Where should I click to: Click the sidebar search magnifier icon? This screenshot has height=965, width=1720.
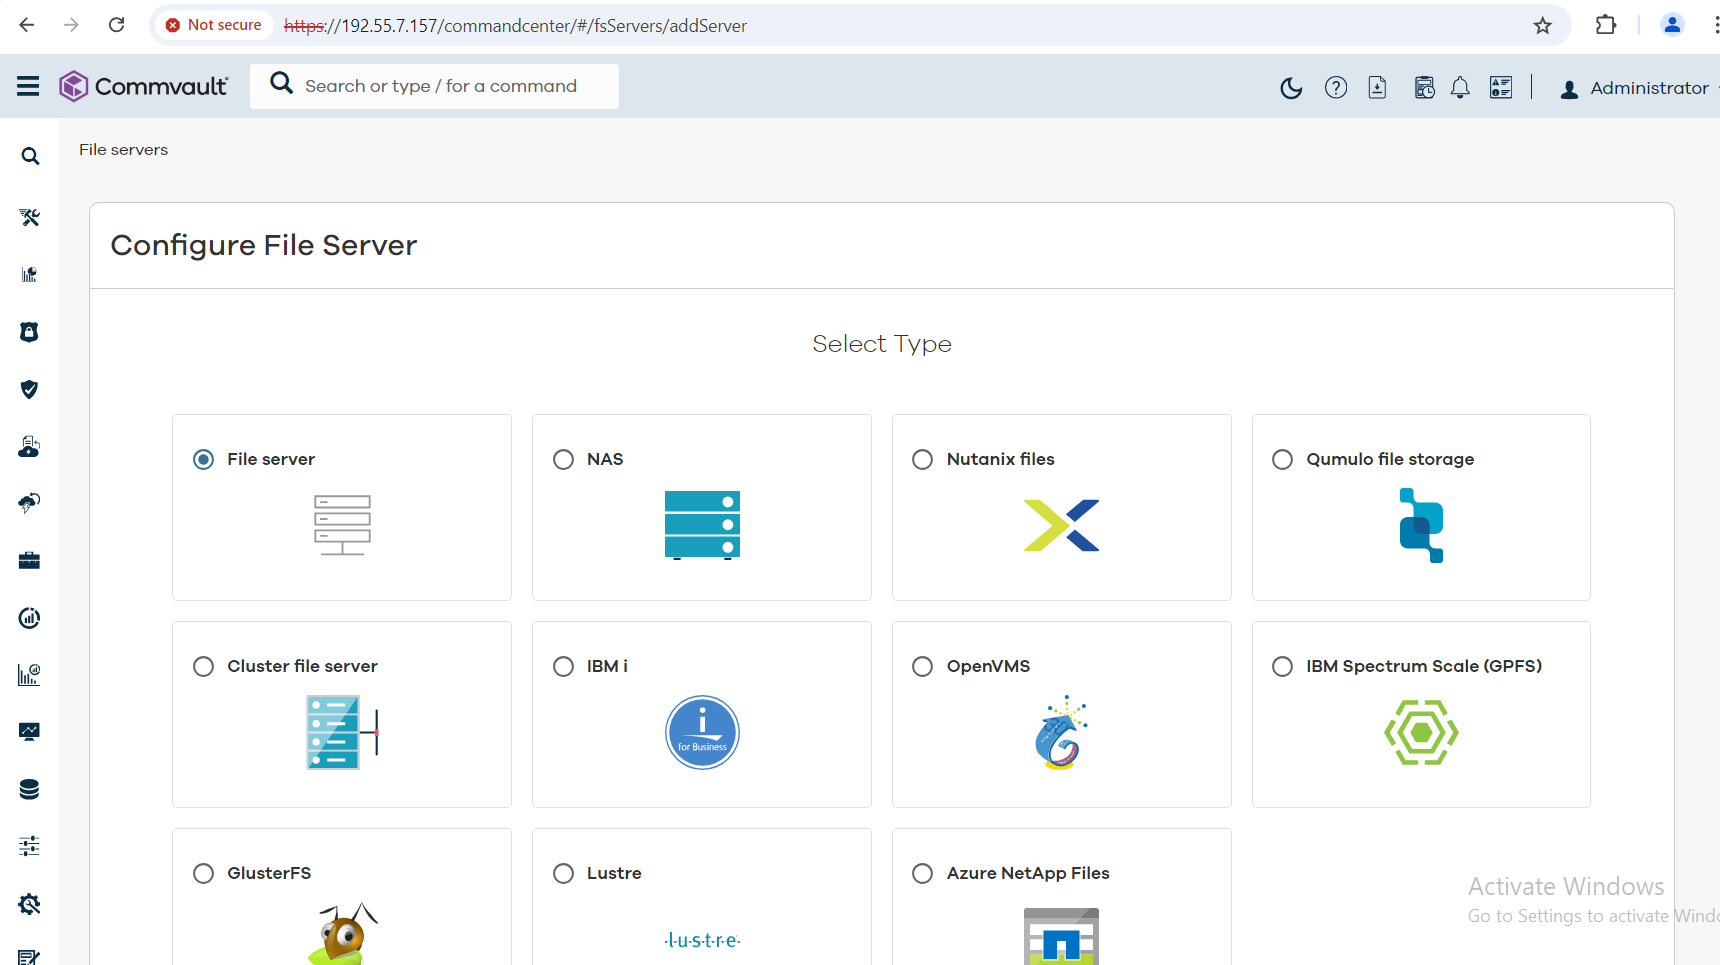pos(30,157)
